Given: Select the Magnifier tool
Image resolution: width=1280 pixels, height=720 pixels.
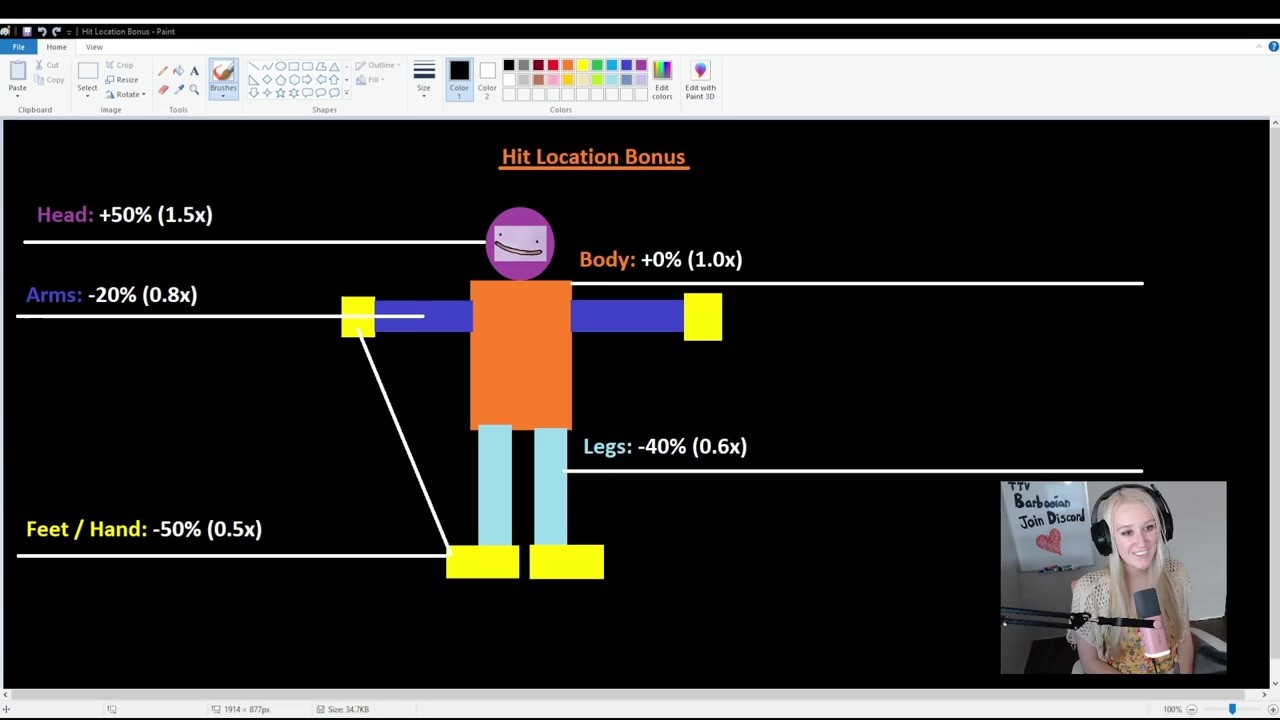Looking at the screenshot, I should coord(194,90).
